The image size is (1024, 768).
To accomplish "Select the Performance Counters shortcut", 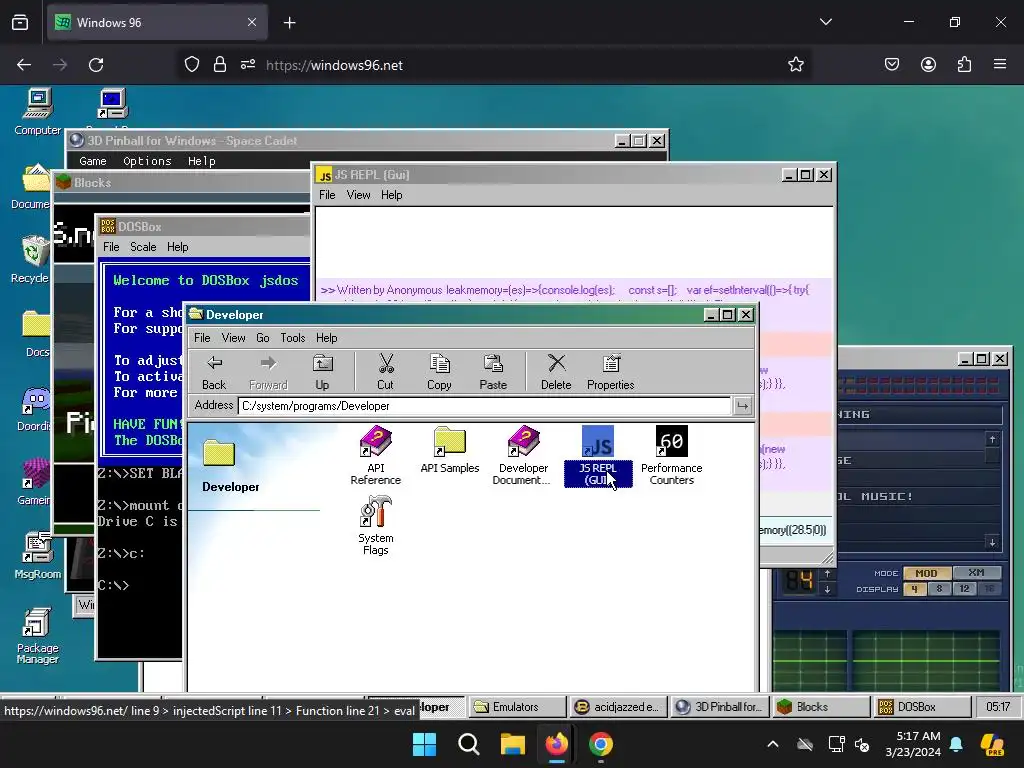I will coord(671,455).
